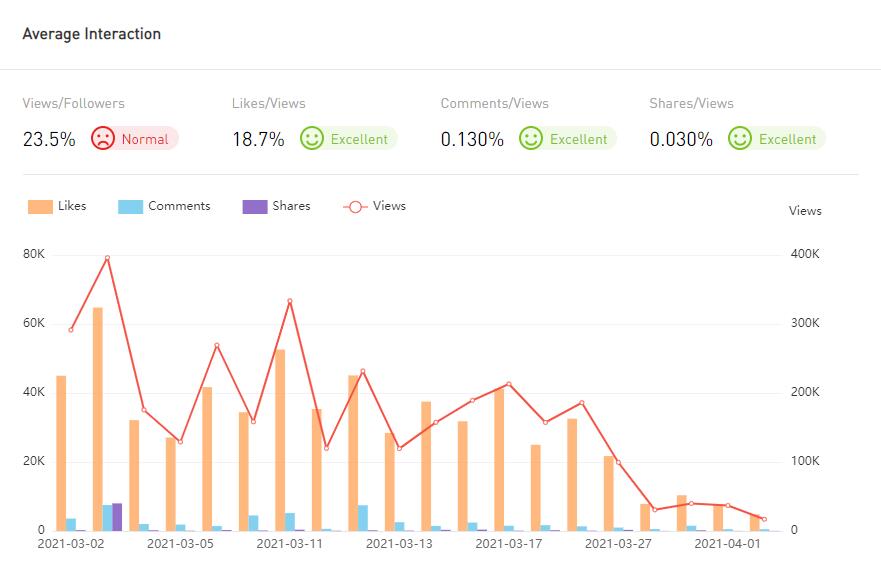Click the purple Shares bar in the chart
Image resolution: width=881 pixels, height=568 pixels.
pyautogui.click(x=117, y=517)
